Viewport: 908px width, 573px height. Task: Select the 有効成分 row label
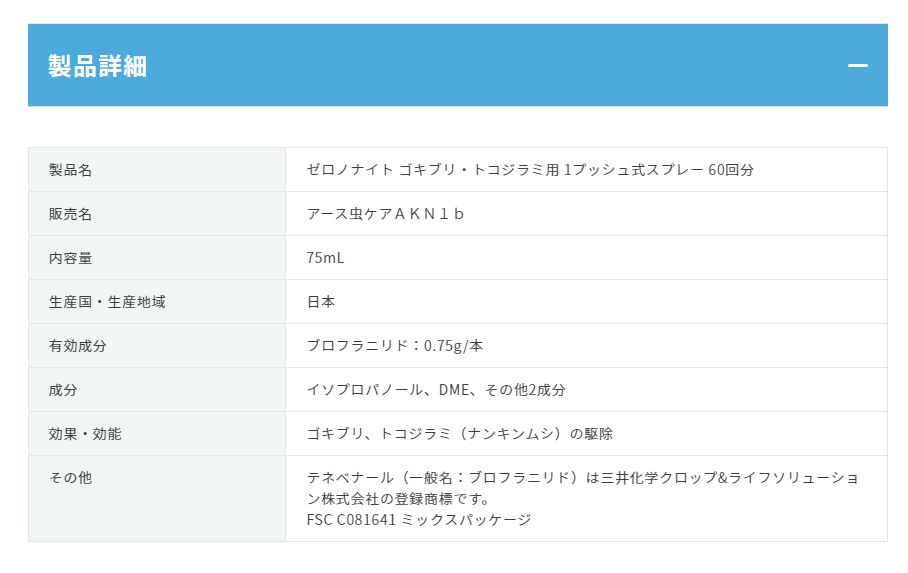point(78,346)
